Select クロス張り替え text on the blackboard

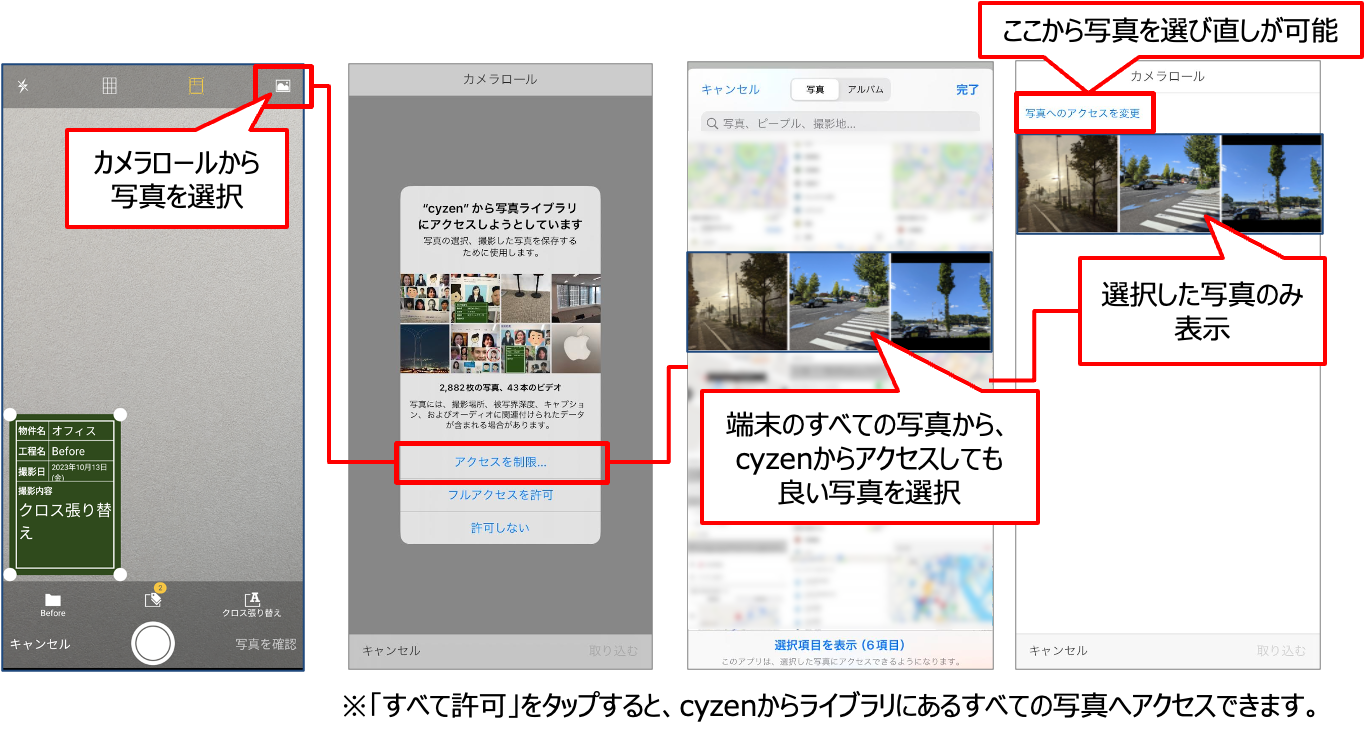point(66,521)
